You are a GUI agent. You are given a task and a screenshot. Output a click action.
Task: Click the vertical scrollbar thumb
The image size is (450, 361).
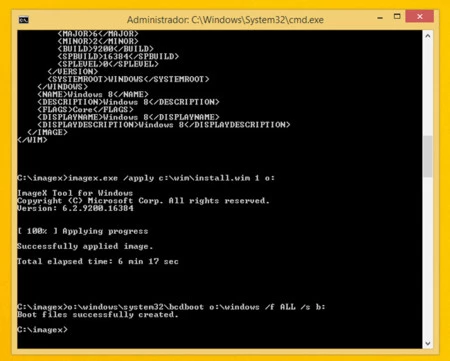point(428,156)
